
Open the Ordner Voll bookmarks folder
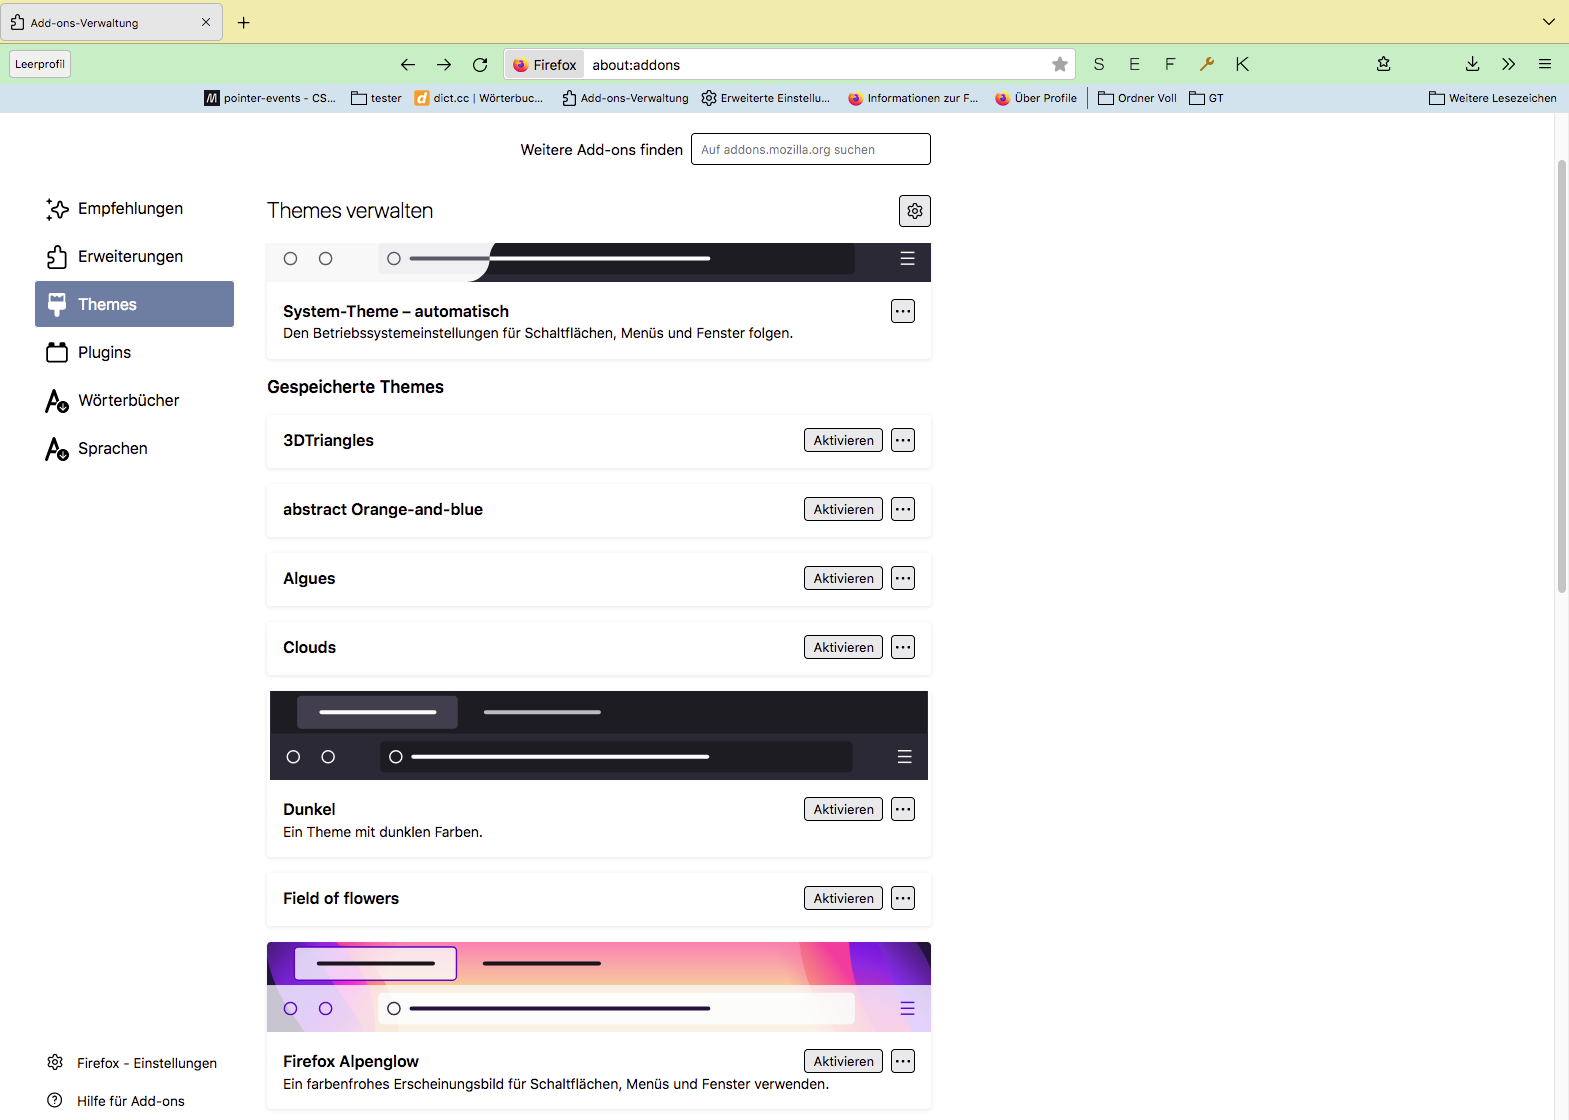point(1137,98)
